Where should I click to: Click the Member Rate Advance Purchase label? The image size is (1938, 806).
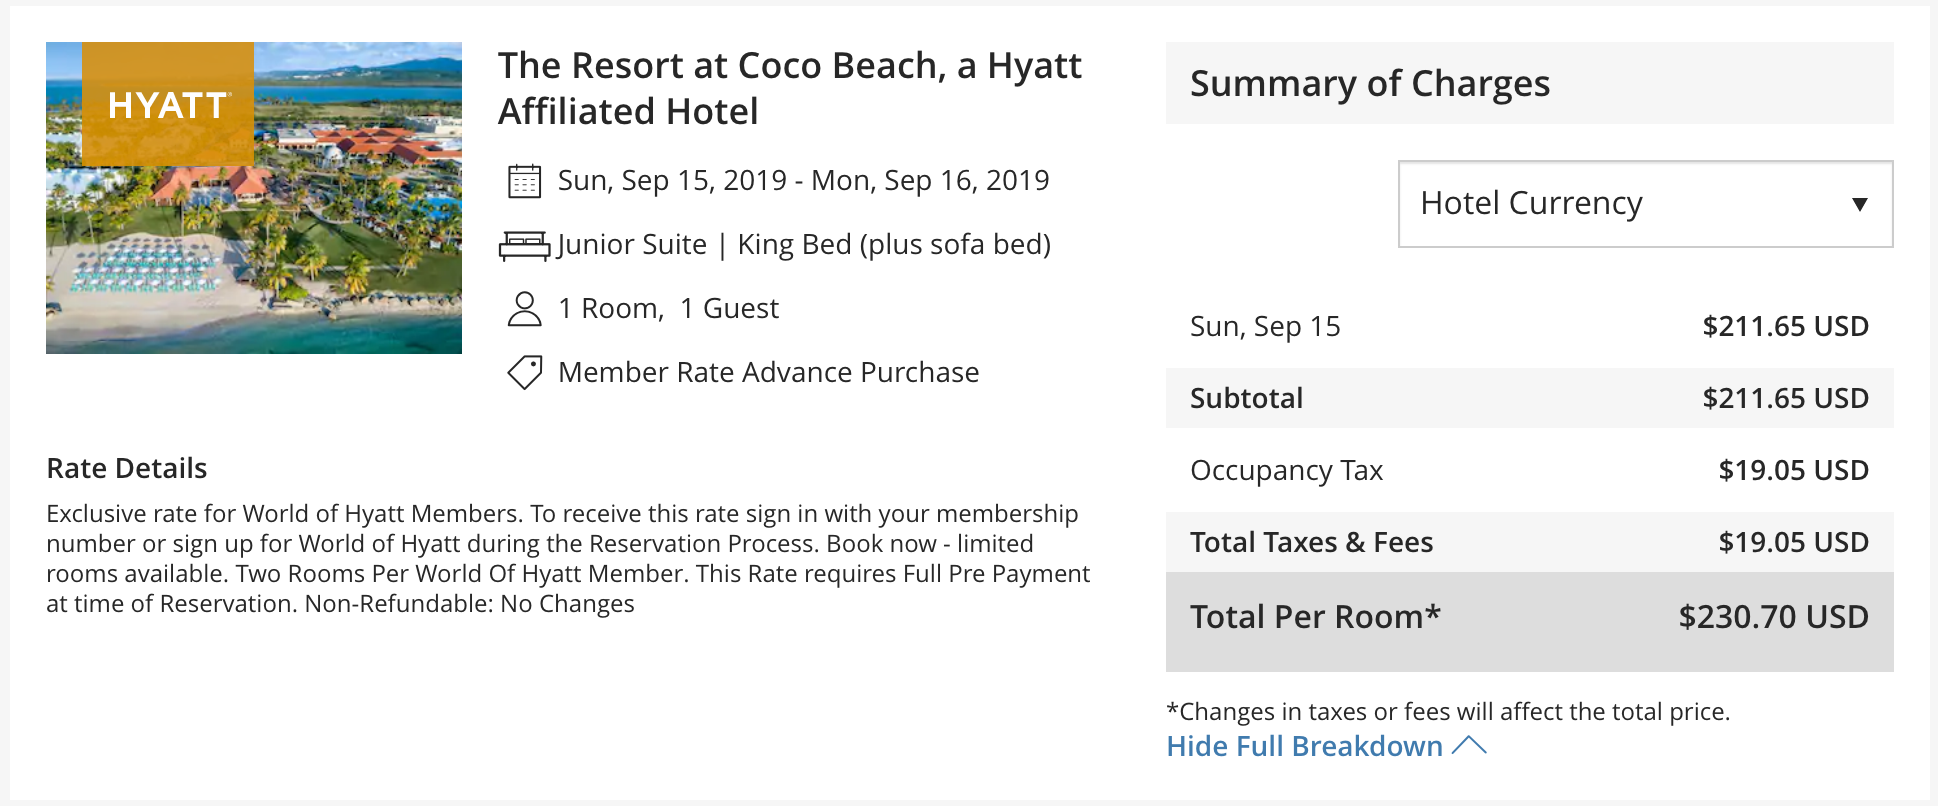coord(768,373)
